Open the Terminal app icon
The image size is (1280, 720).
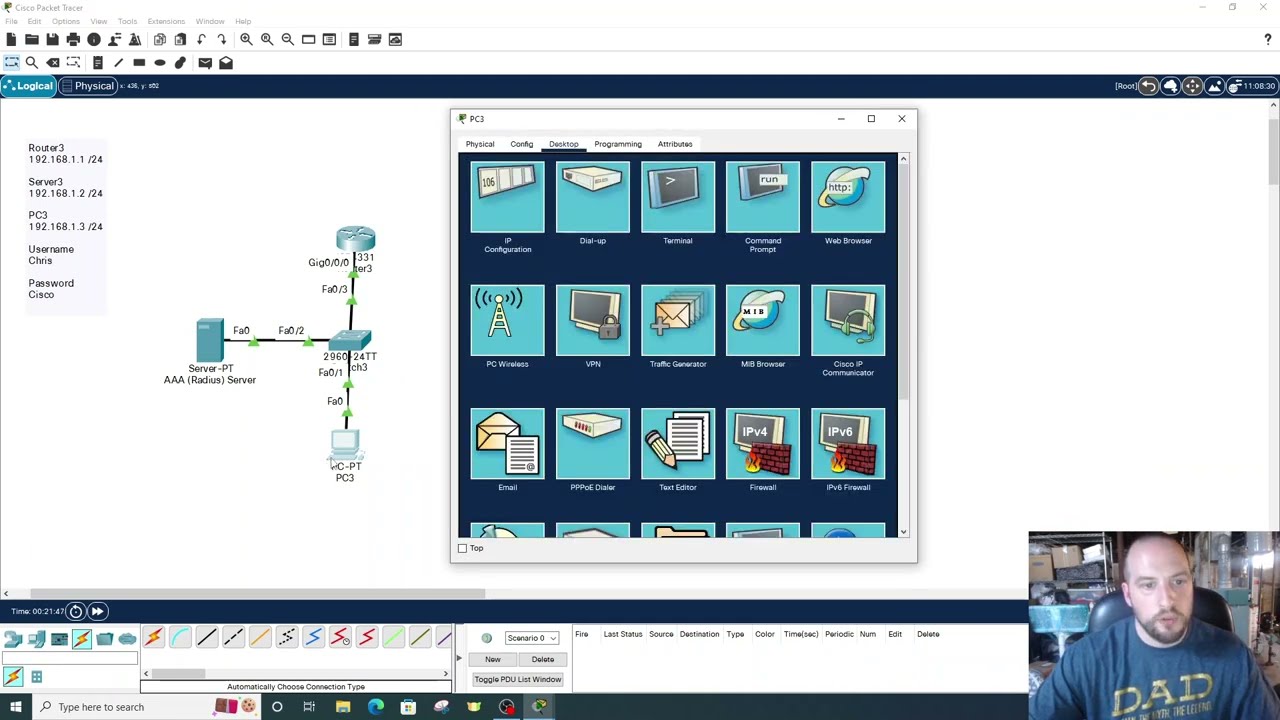tap(678, 197)
